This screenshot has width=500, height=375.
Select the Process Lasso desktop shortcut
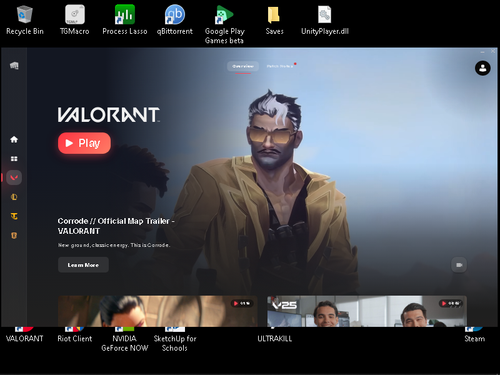coord(125,21)
